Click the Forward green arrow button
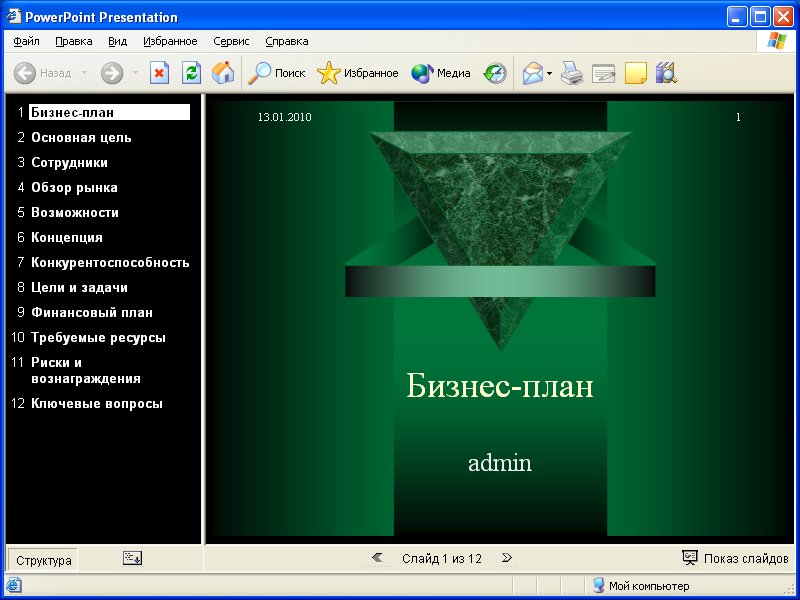Screen dimensions: 800x600 tap(112, 73)
